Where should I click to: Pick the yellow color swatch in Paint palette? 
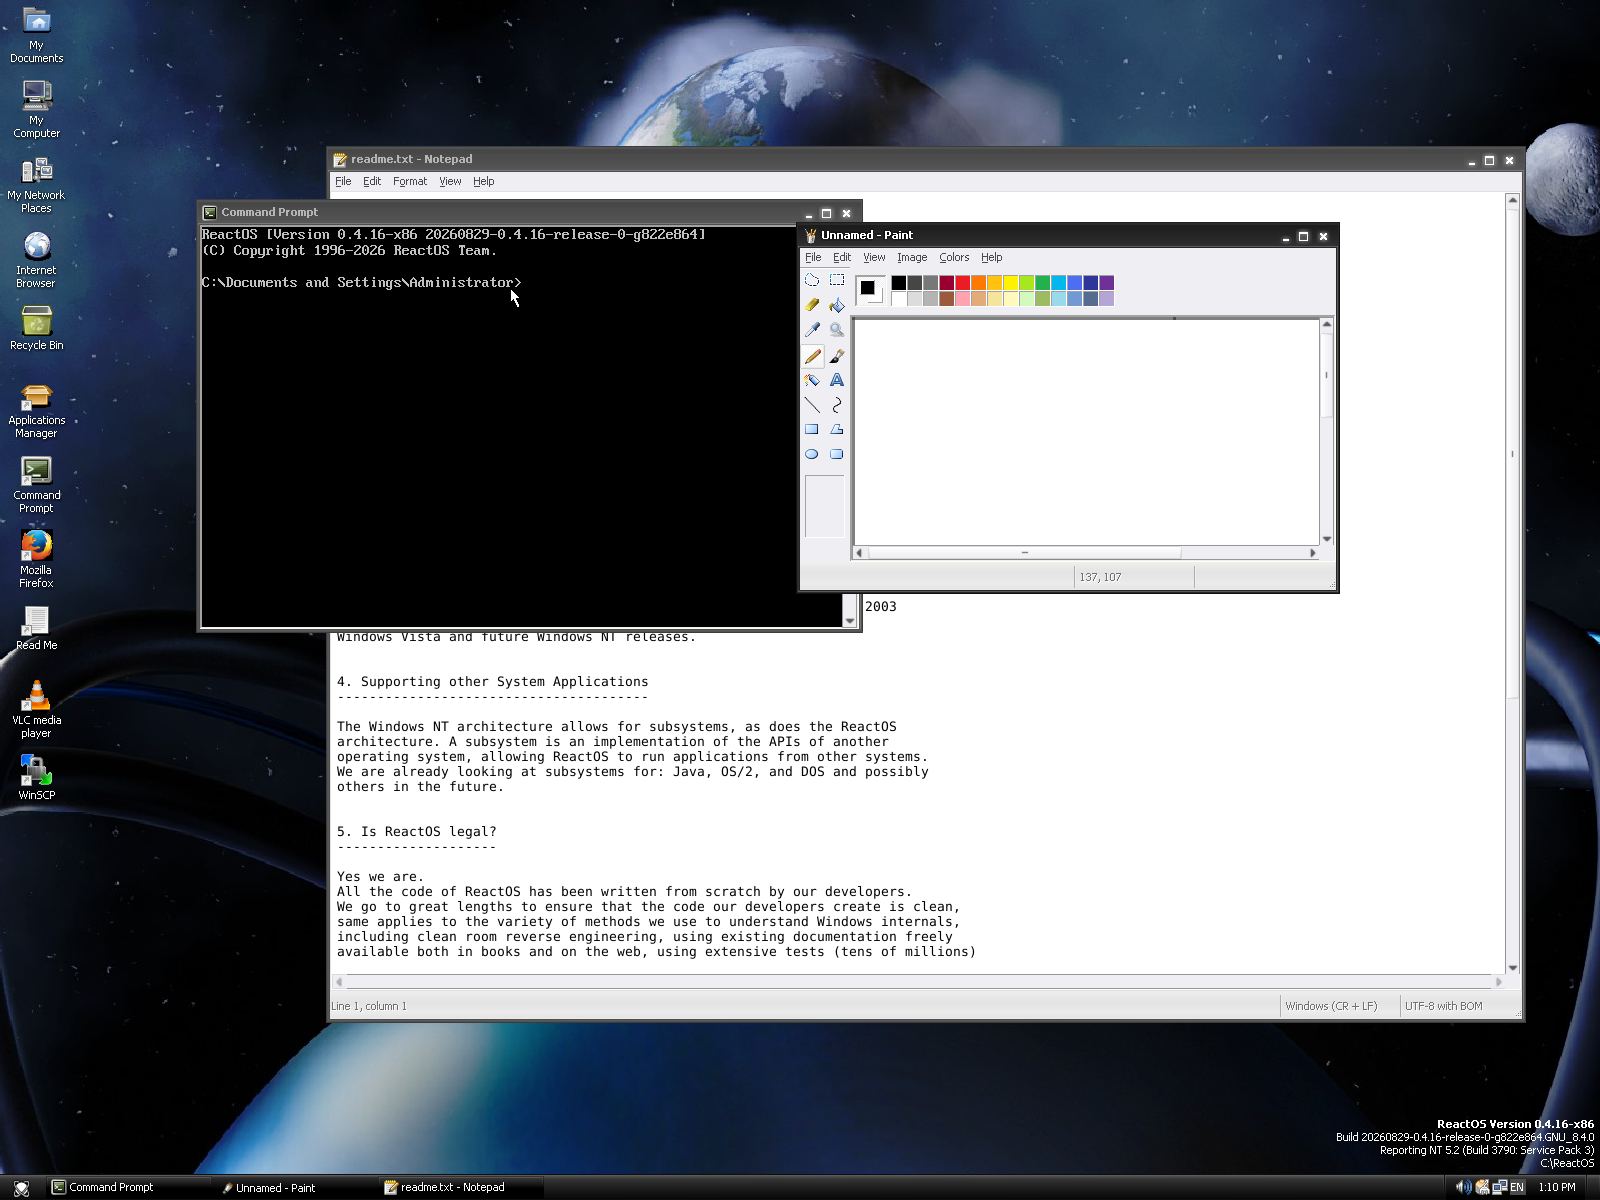coord(1010,283)
